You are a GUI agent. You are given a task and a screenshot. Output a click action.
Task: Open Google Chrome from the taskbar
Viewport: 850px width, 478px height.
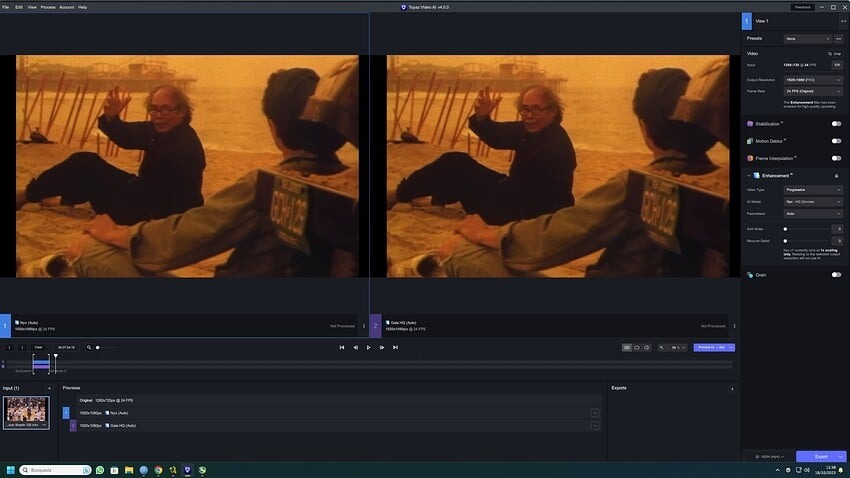point(158,470)
